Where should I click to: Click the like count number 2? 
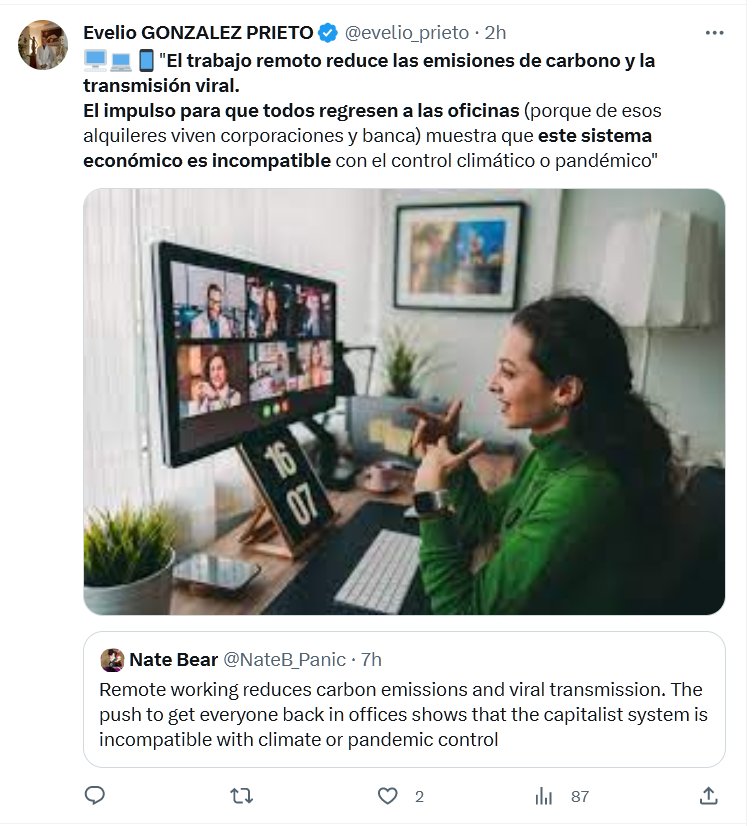(419, 797)
